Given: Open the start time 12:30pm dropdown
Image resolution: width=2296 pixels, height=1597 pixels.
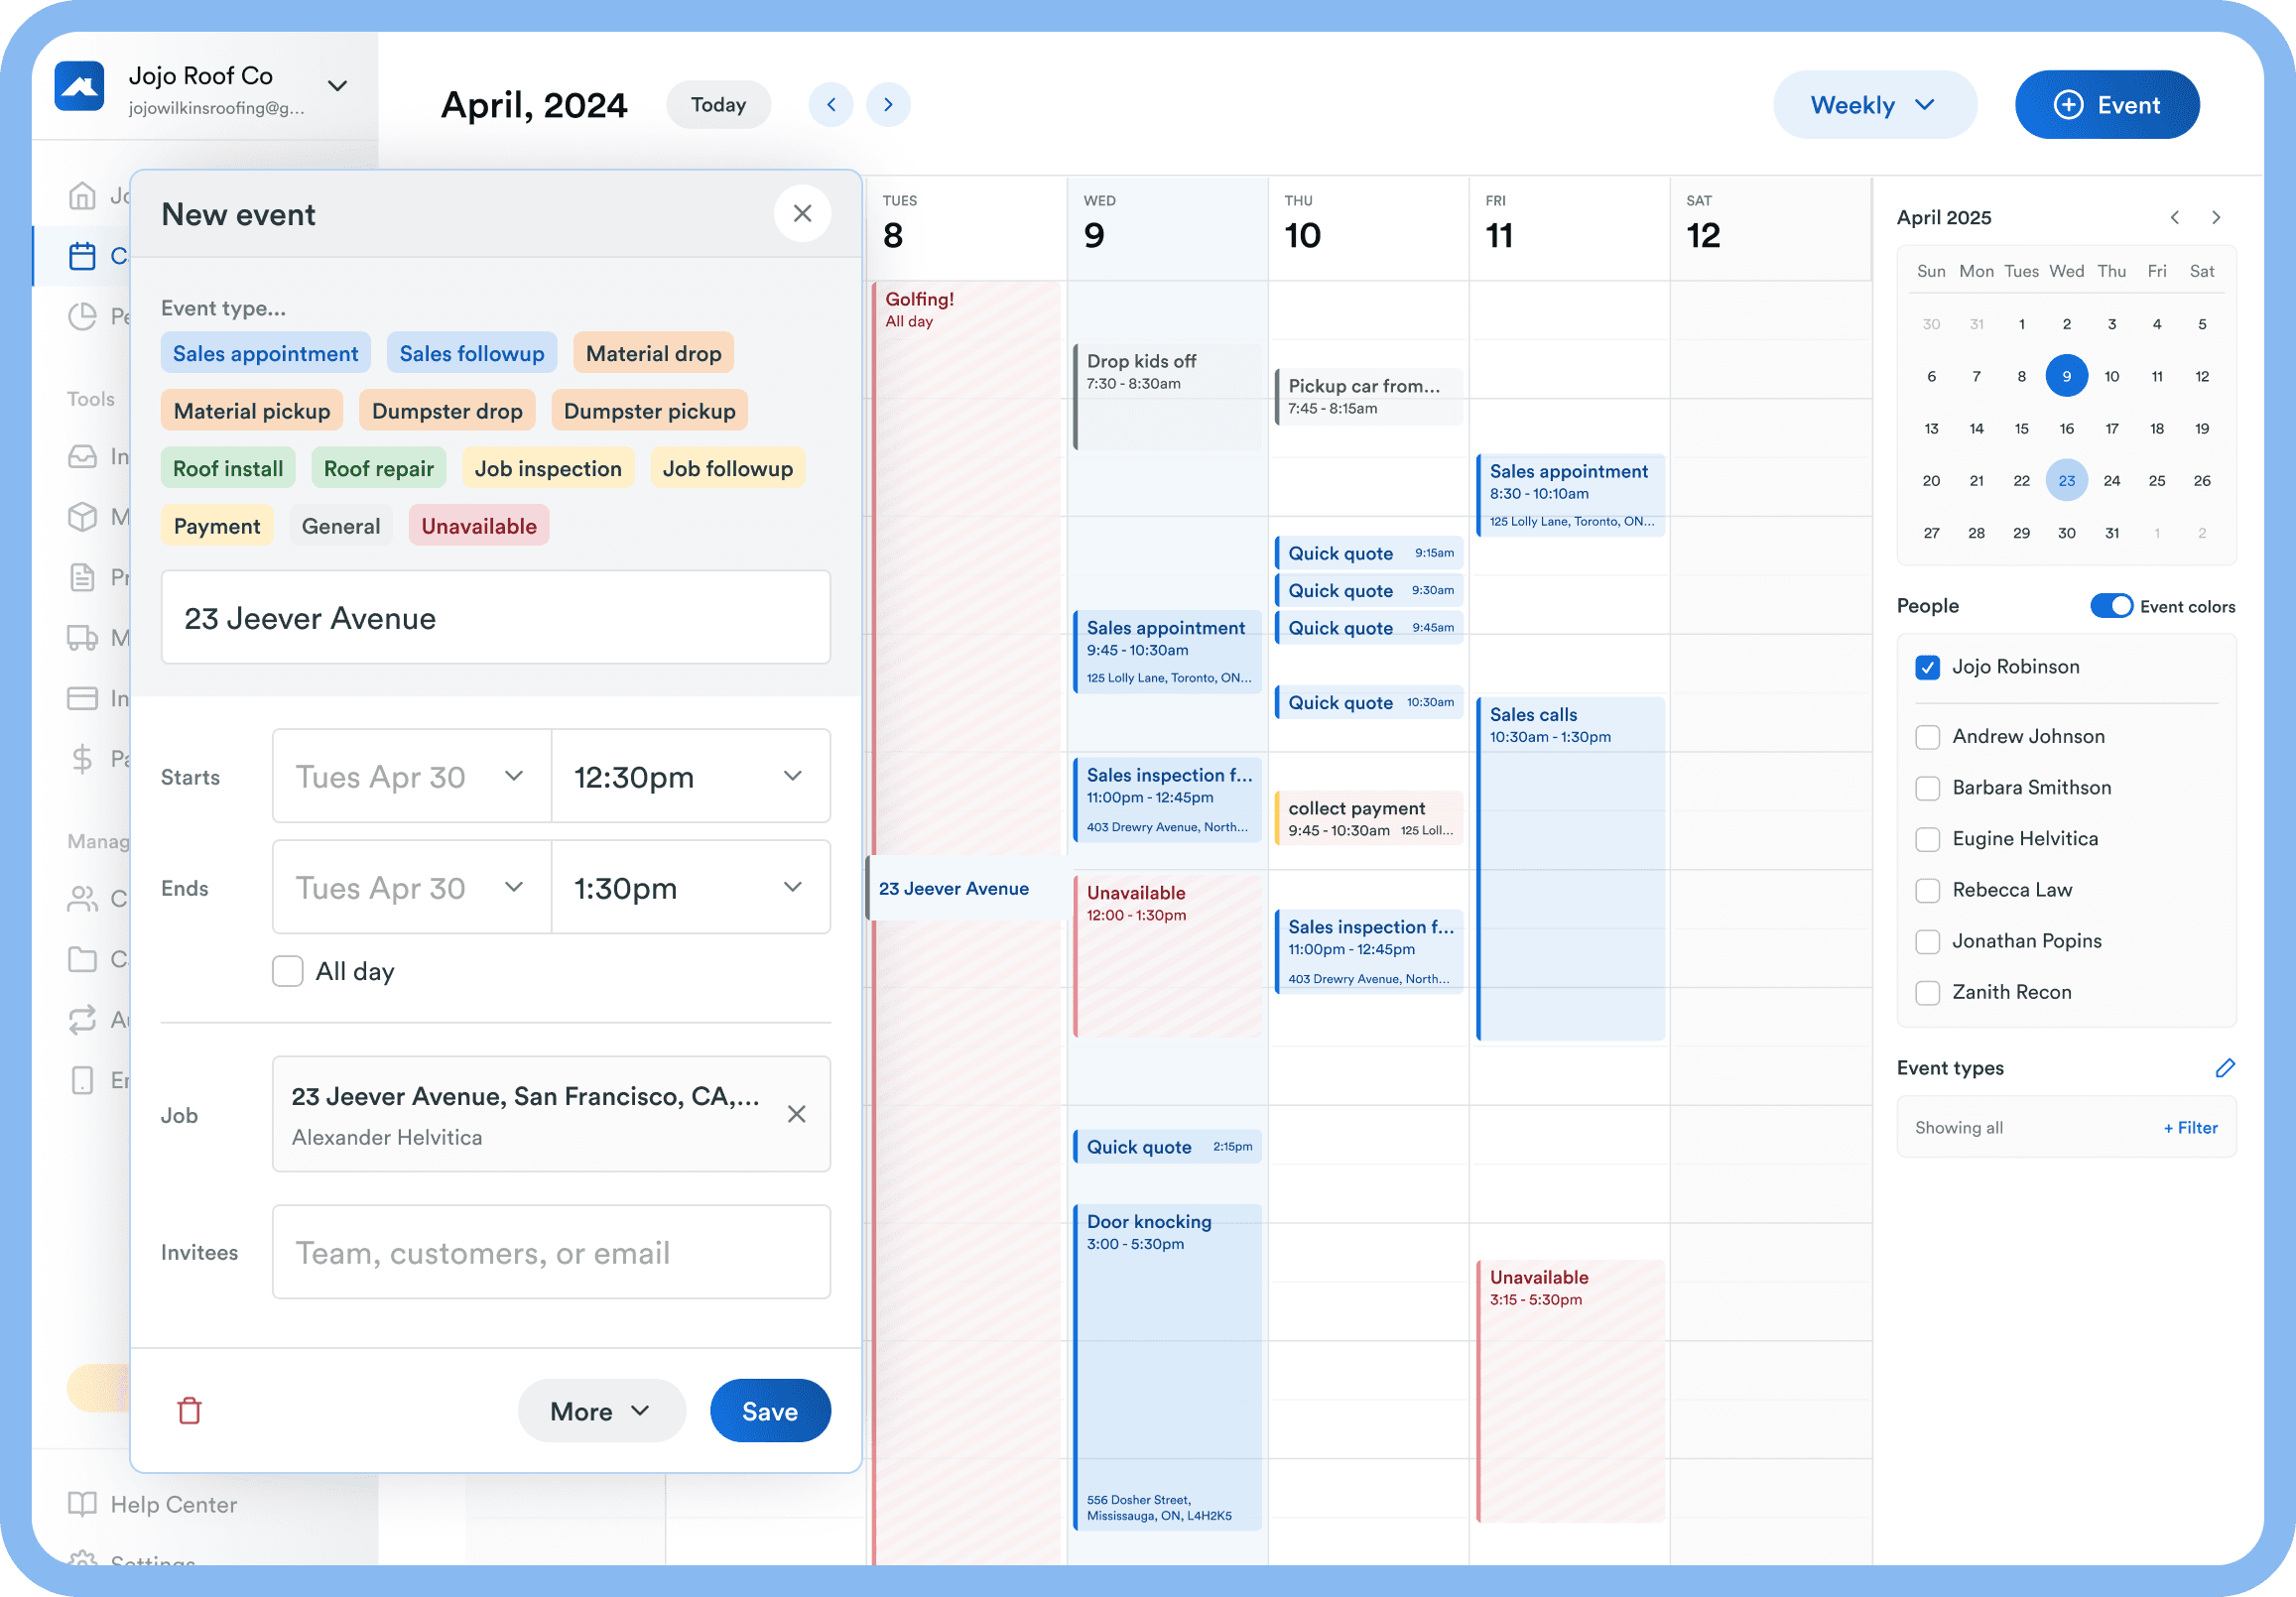Looking at the screenshot, I should (x=690, y=776).
